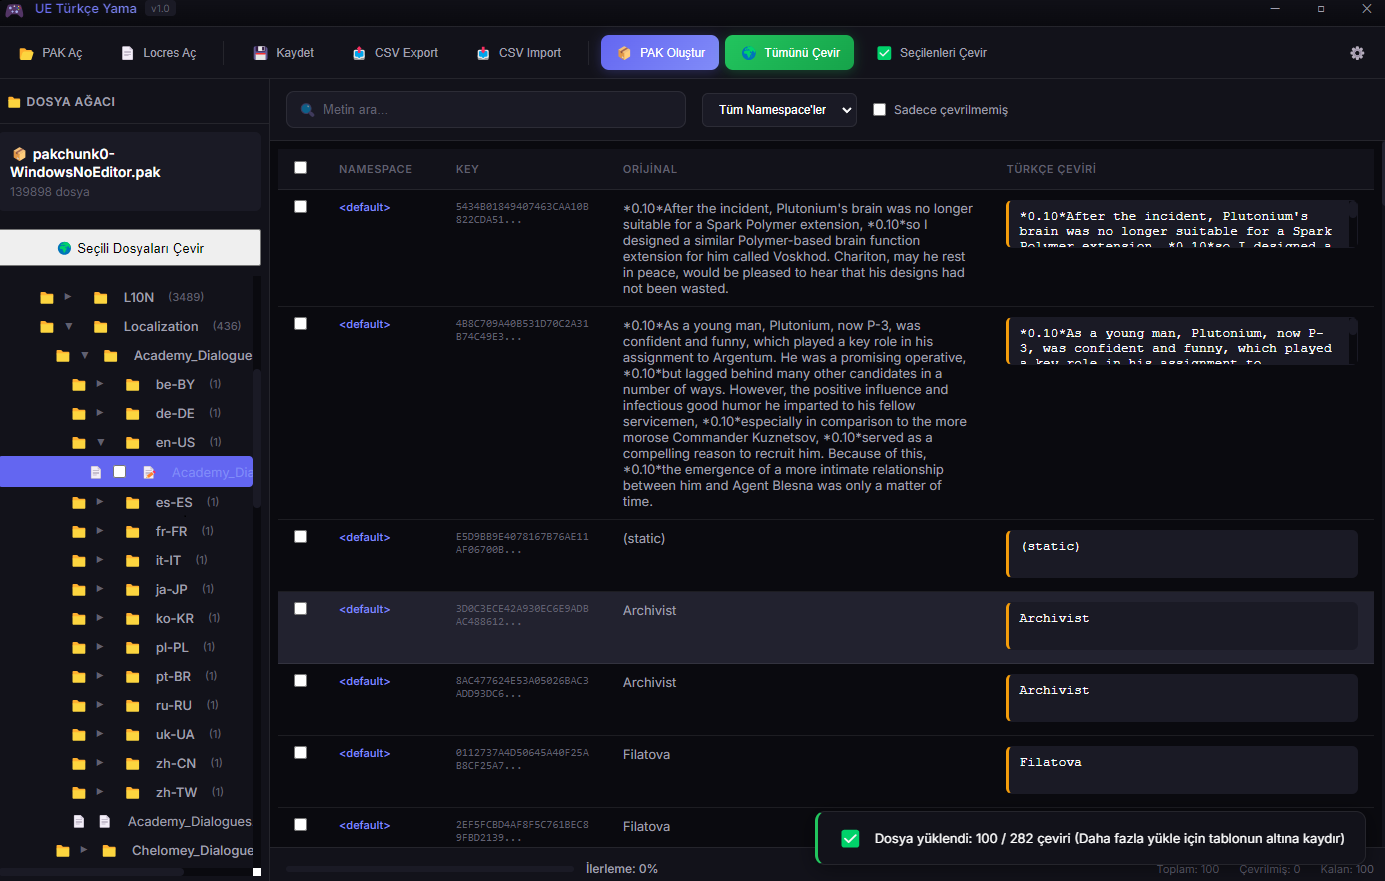This screenshot has height=881, width=1385.
Task: Collapse the en-US folder
Action: click(100, 442)
